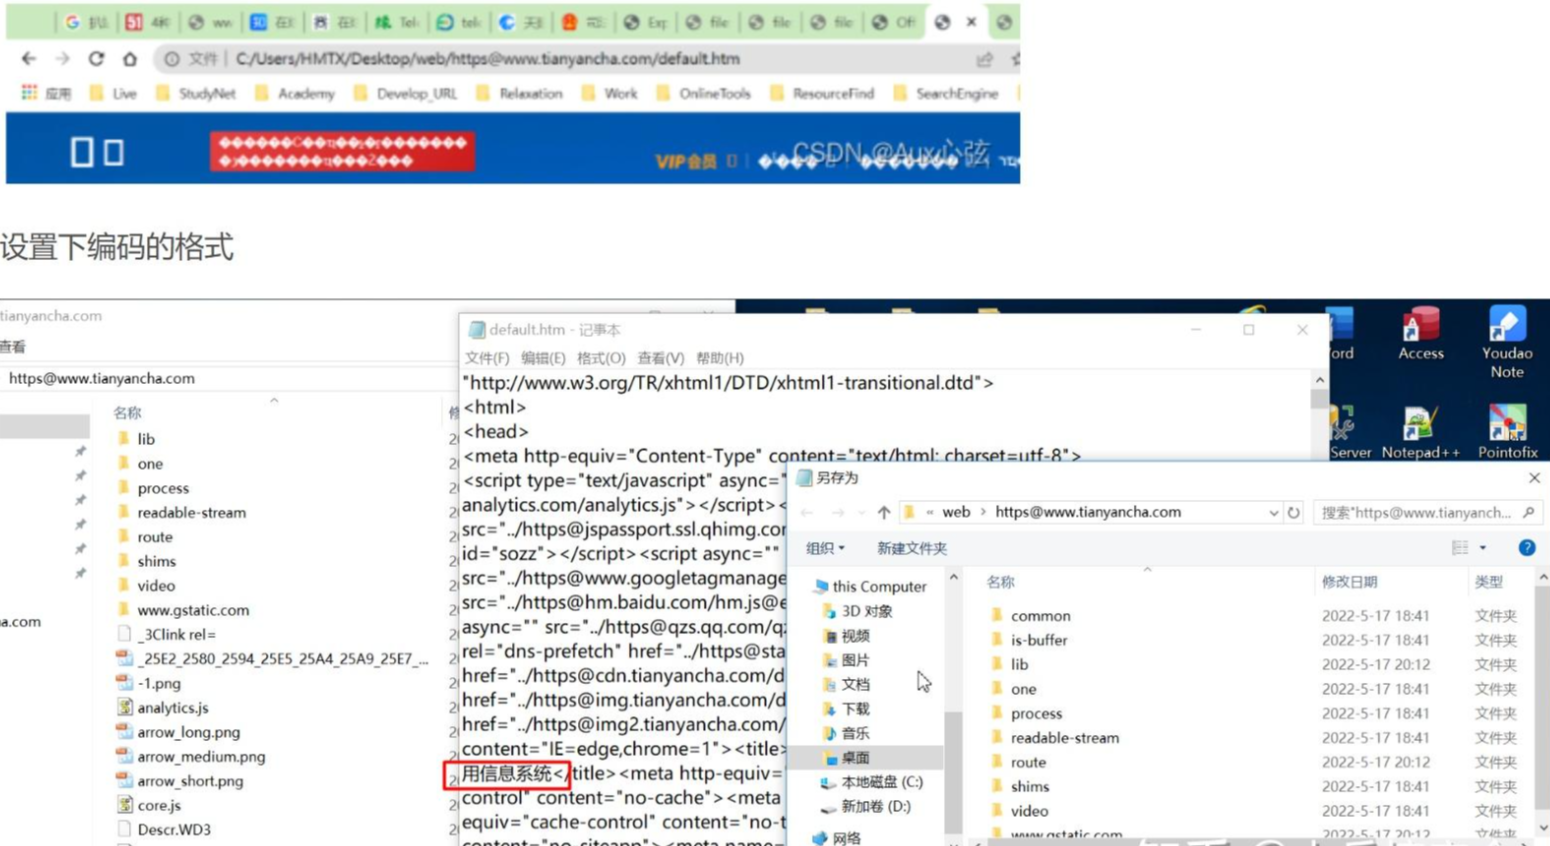Launch Notepad++ from the desktop

(1420, 432)
